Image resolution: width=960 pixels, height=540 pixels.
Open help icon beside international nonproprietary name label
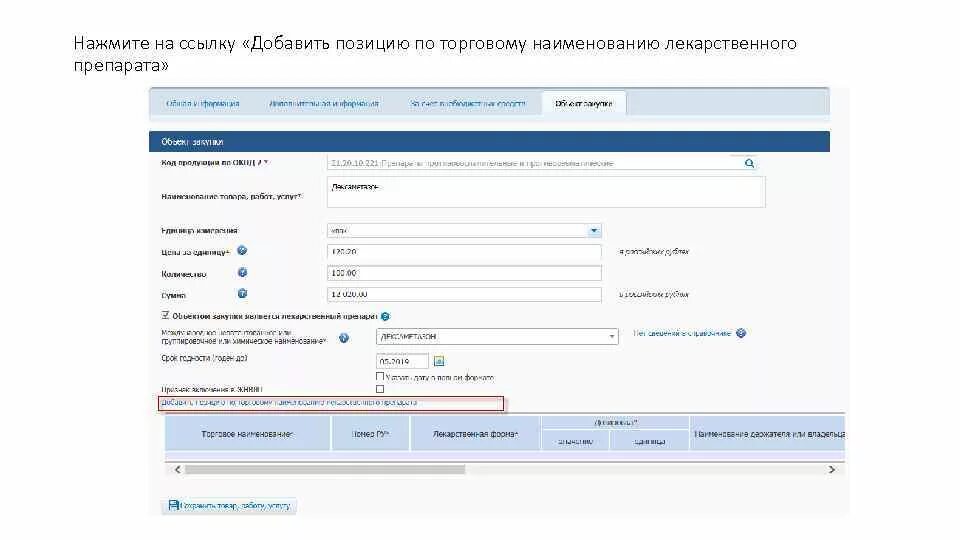tap(344, 338)
